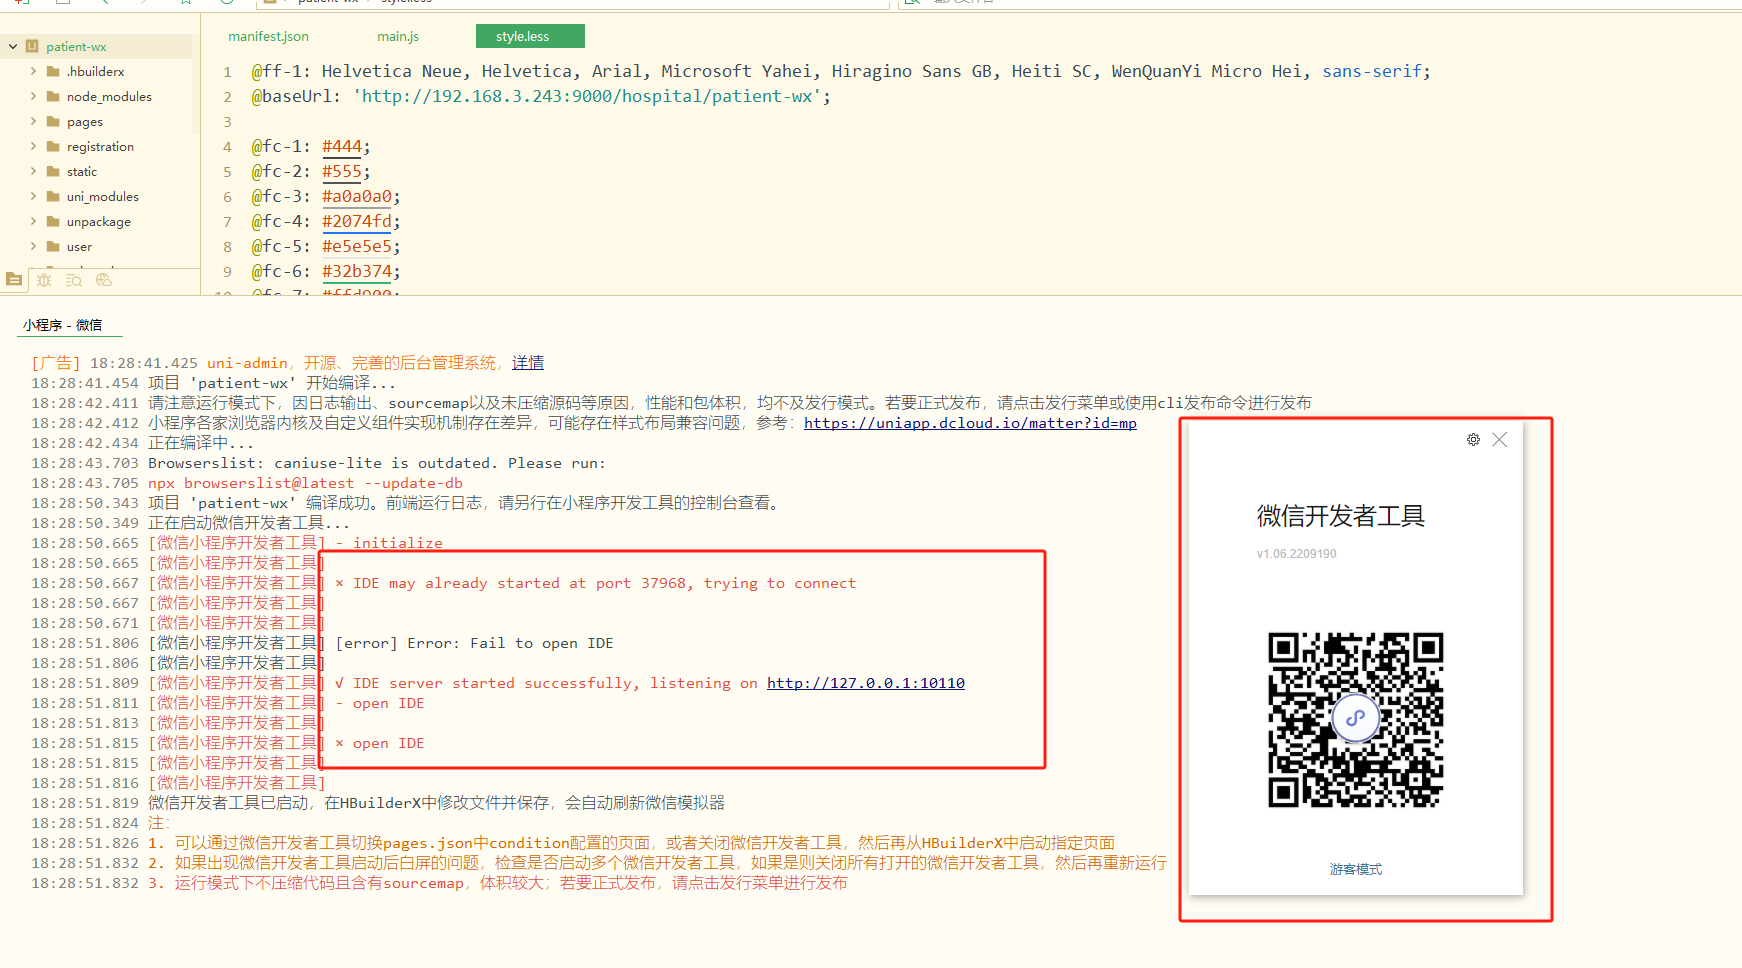This screenshot has width=1742, height=968.
Task: Click the #32b374 color value
Action: pos(357,271)
